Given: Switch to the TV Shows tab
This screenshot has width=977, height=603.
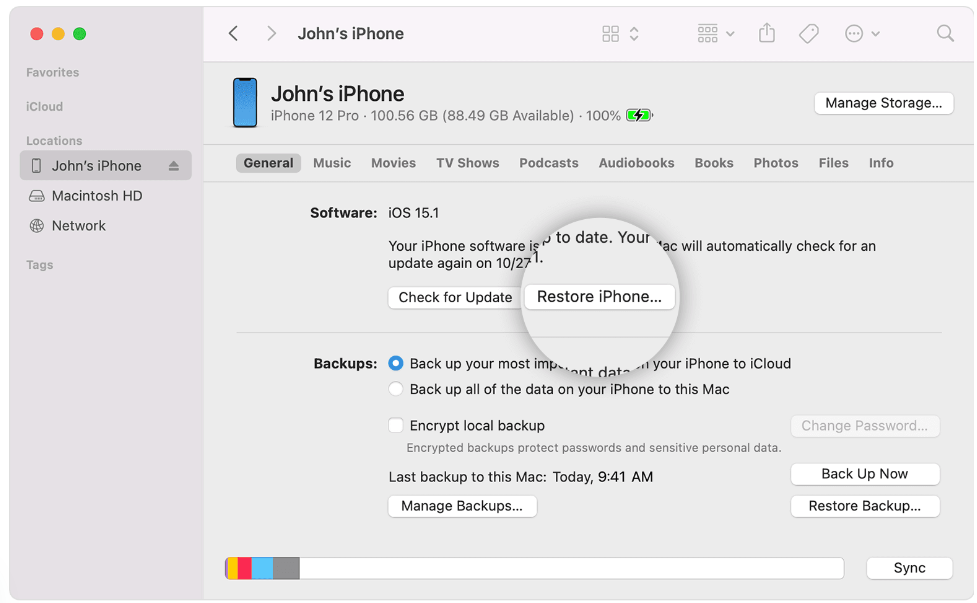Looking at the screenshot, I should coord(467,163).
